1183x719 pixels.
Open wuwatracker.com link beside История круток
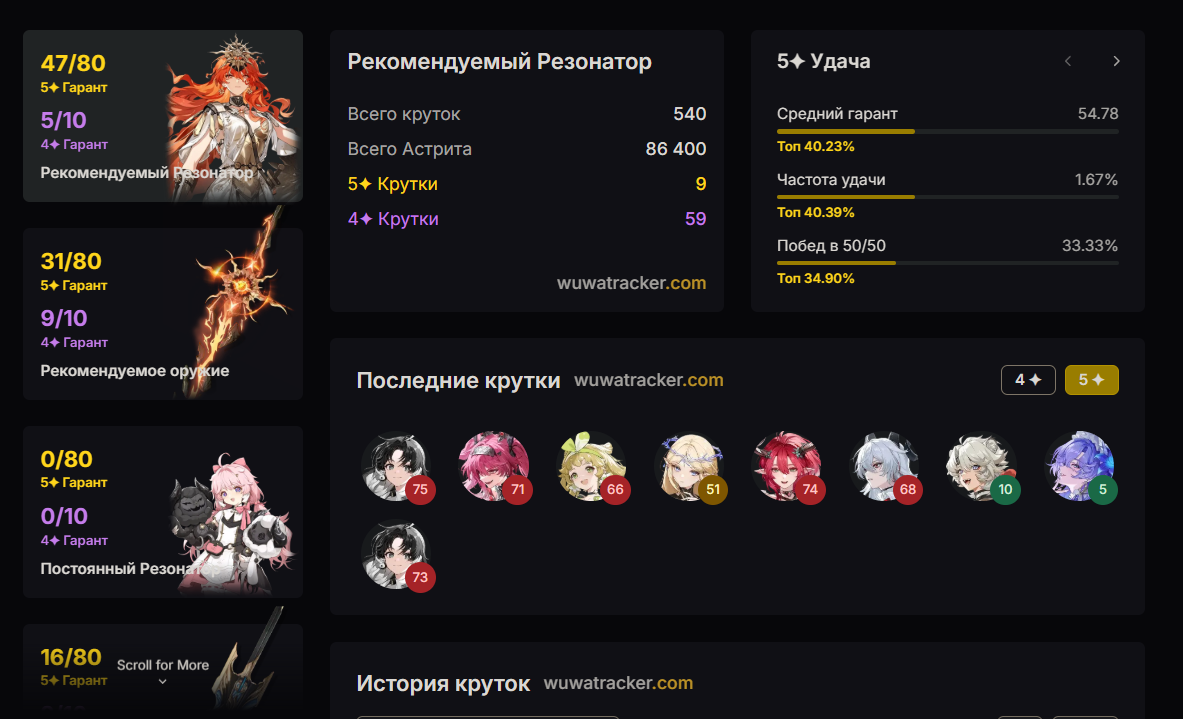coord(618,683)
